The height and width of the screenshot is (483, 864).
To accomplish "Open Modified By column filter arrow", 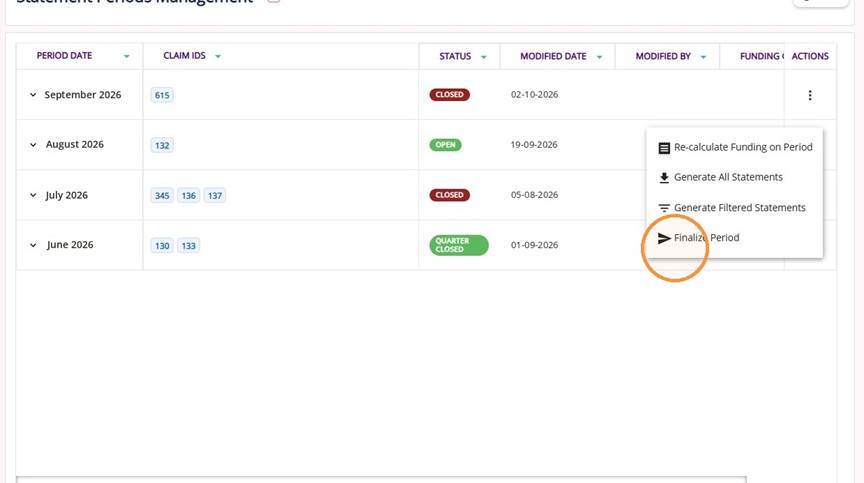I will (703, 57).
